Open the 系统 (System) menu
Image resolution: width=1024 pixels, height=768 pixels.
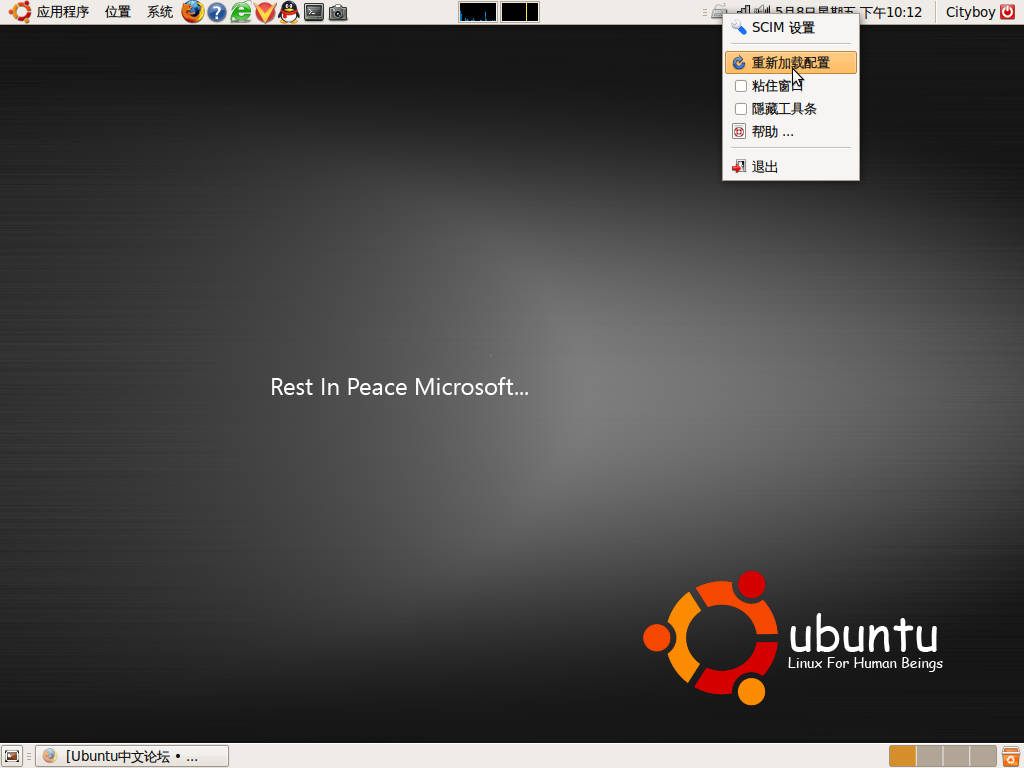pyautogui.click(x=160, y=12)
